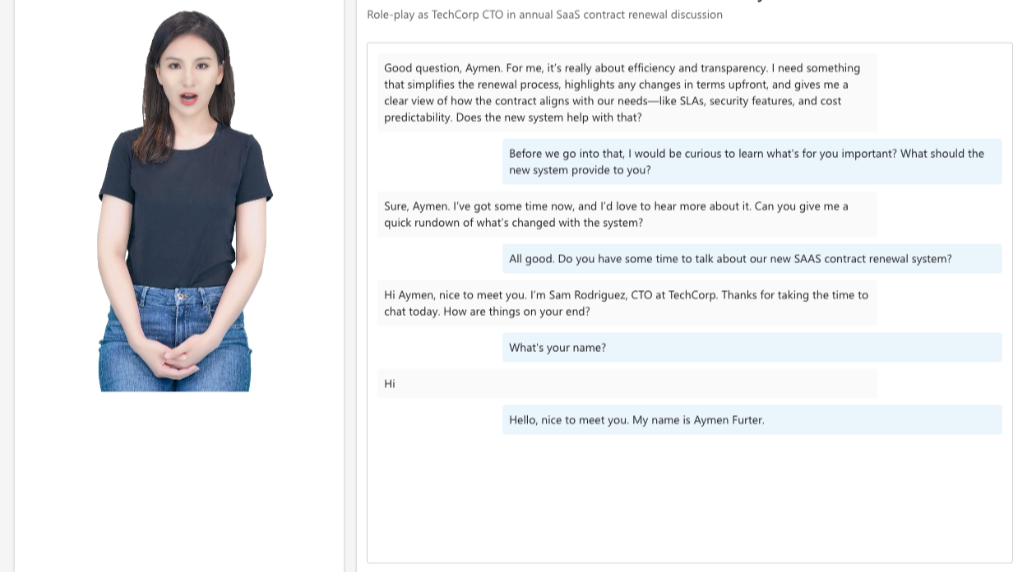Select the "Hello, nice to meet you" message
This screenshot has width=1017, height=572.
[750, 420]
